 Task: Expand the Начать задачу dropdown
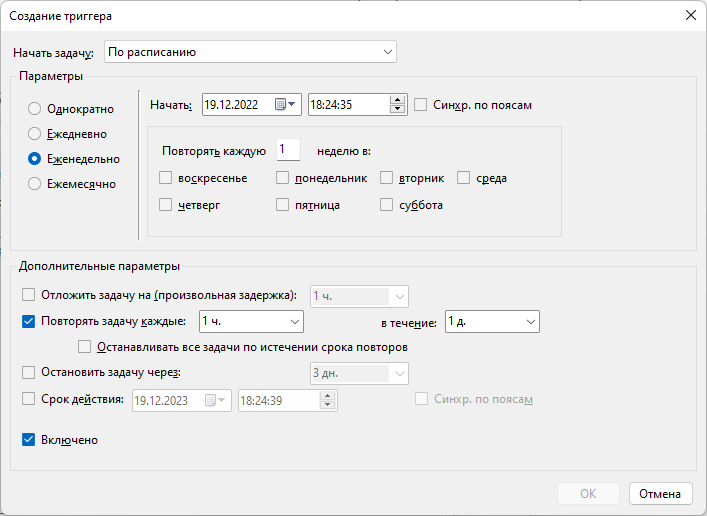pyautogui.click(x=250, y=52)
